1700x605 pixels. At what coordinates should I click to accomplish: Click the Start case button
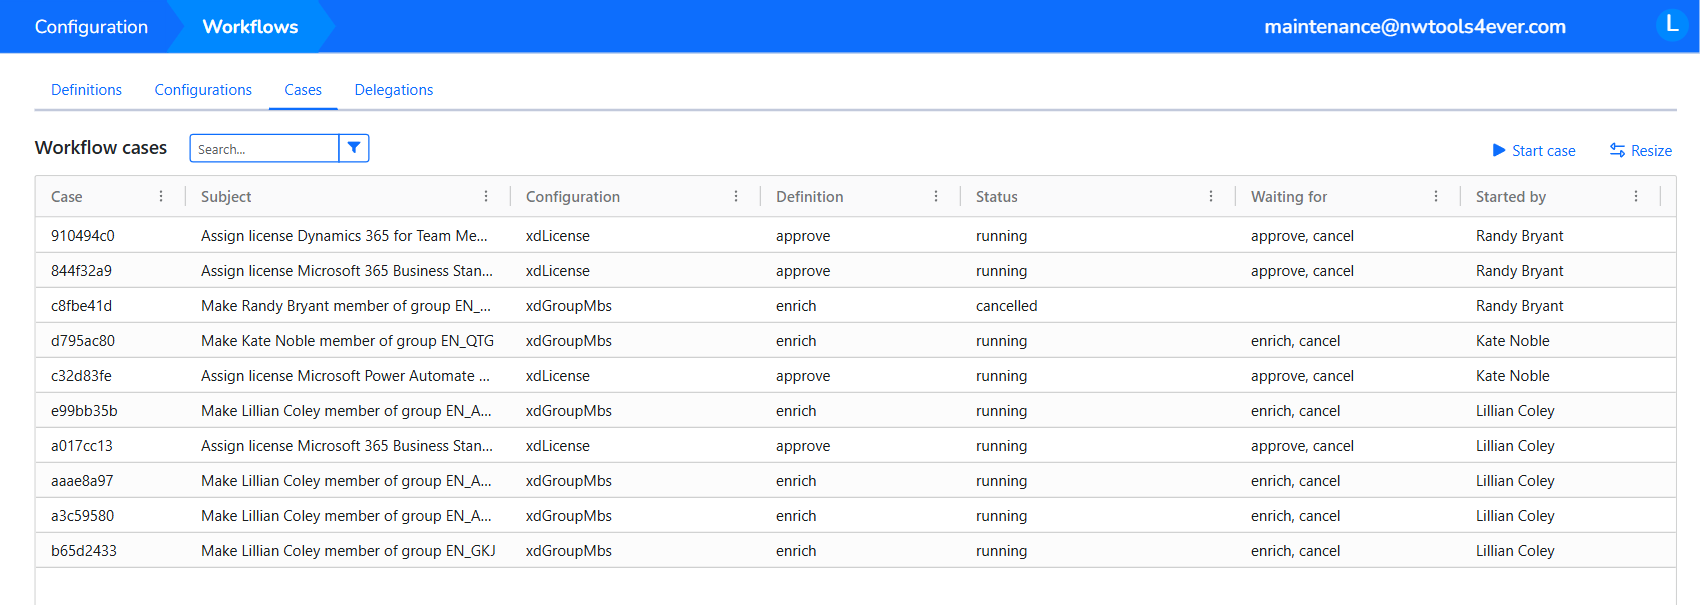pos(1534,150)
